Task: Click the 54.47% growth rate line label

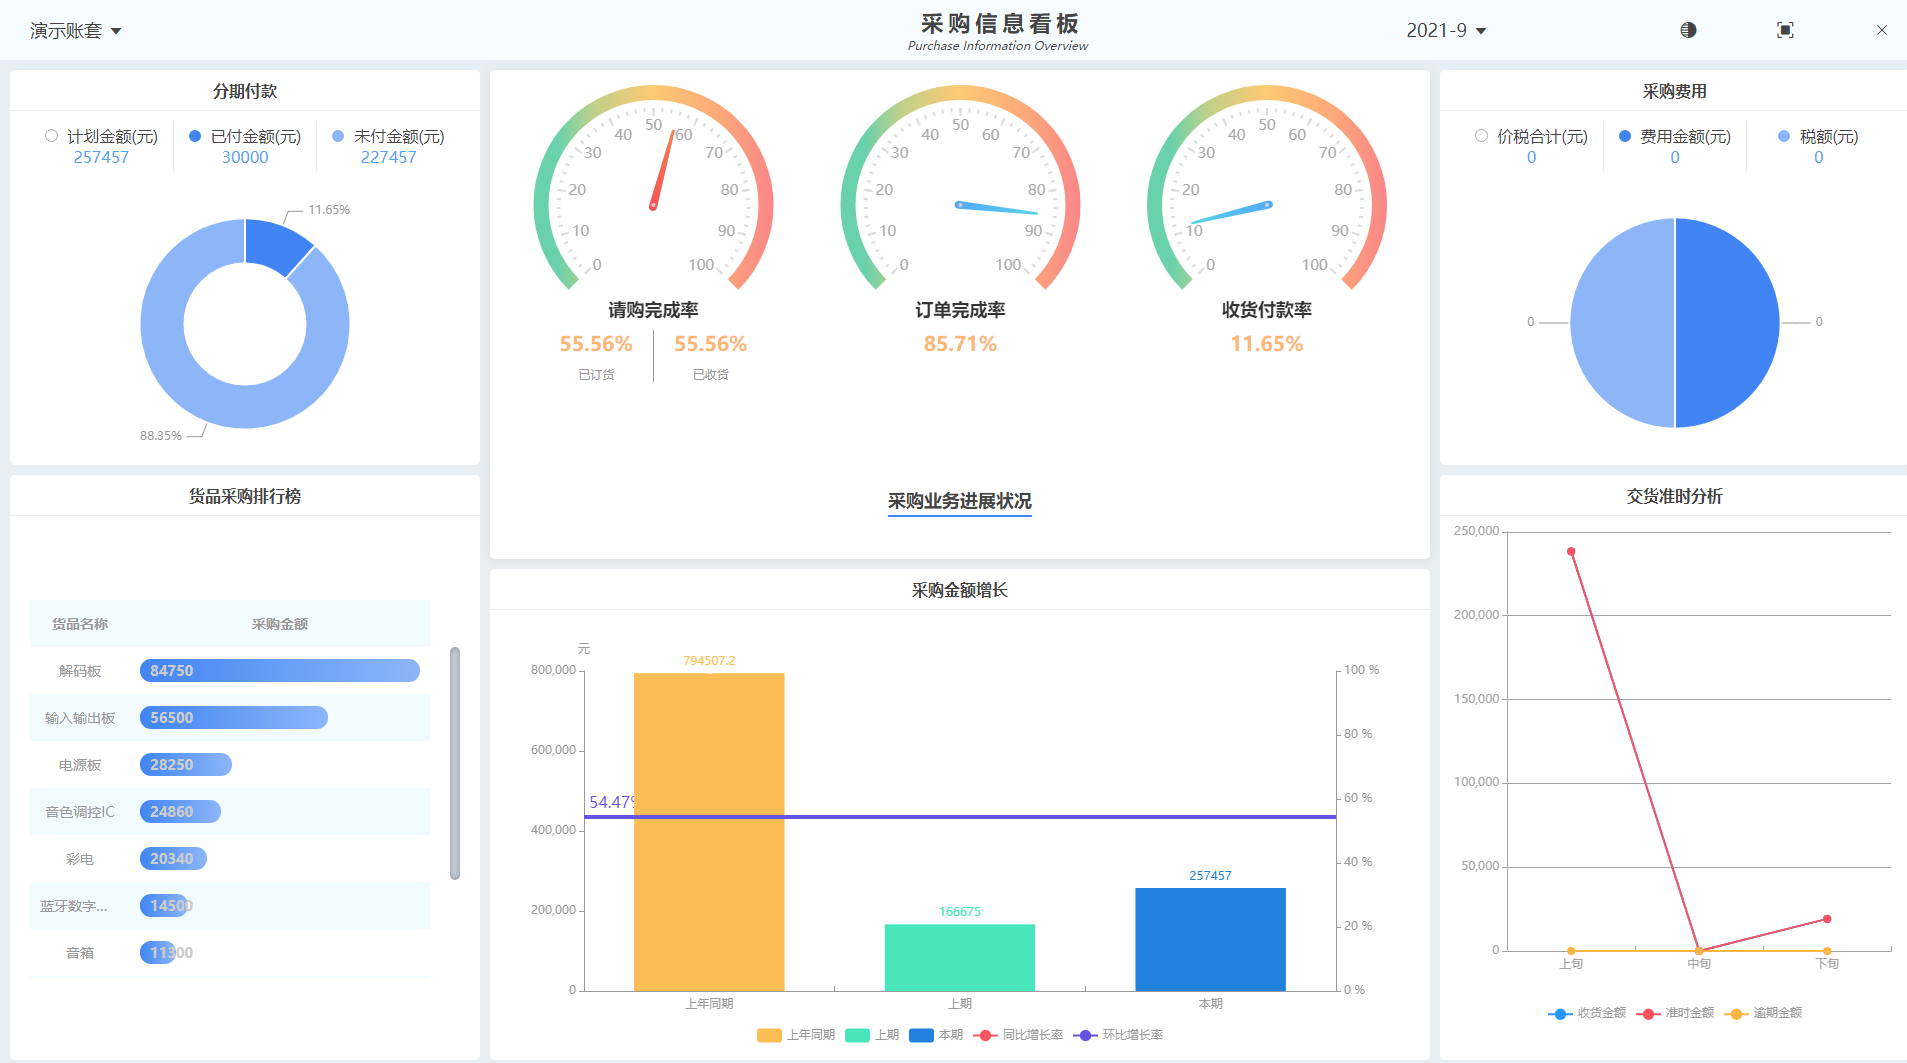Action: coord(612,802)
